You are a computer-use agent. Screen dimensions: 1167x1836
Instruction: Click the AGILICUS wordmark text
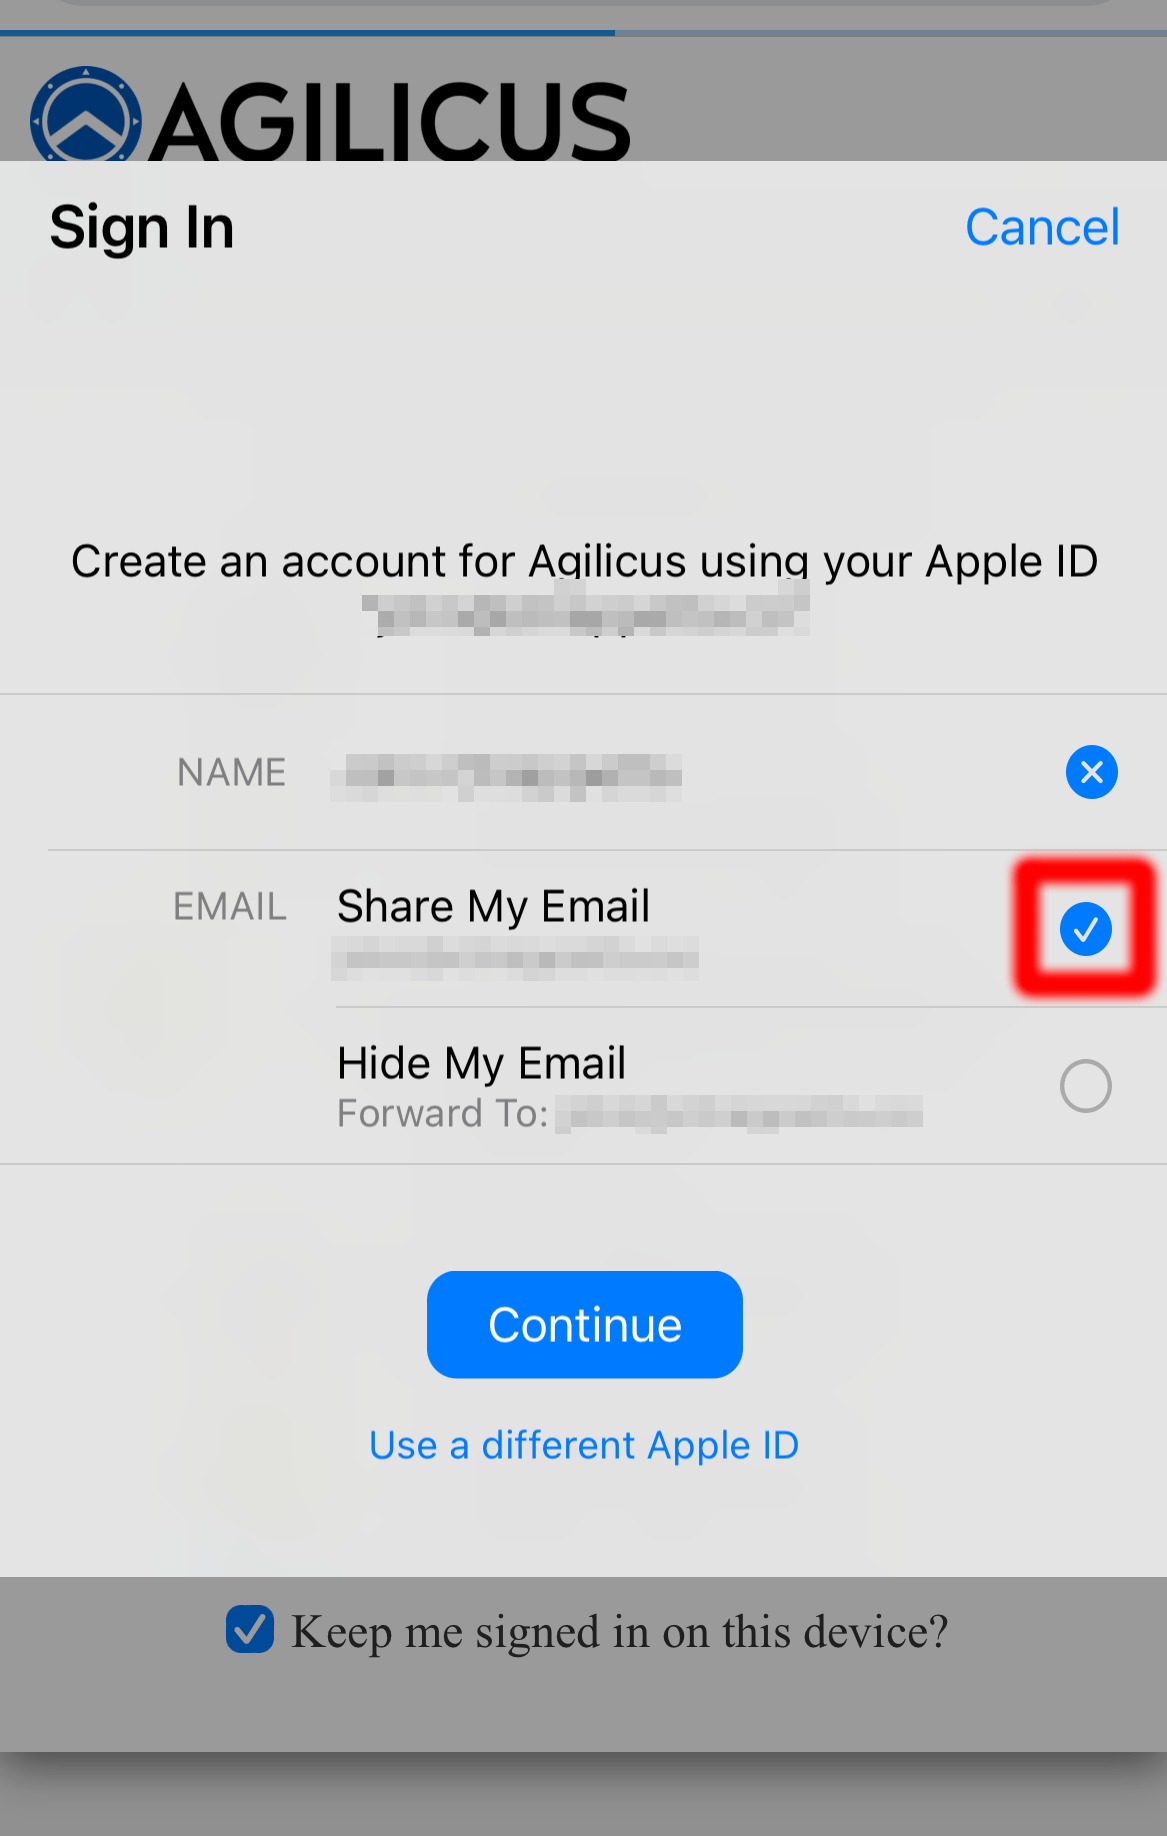click(x=390, y=121)
